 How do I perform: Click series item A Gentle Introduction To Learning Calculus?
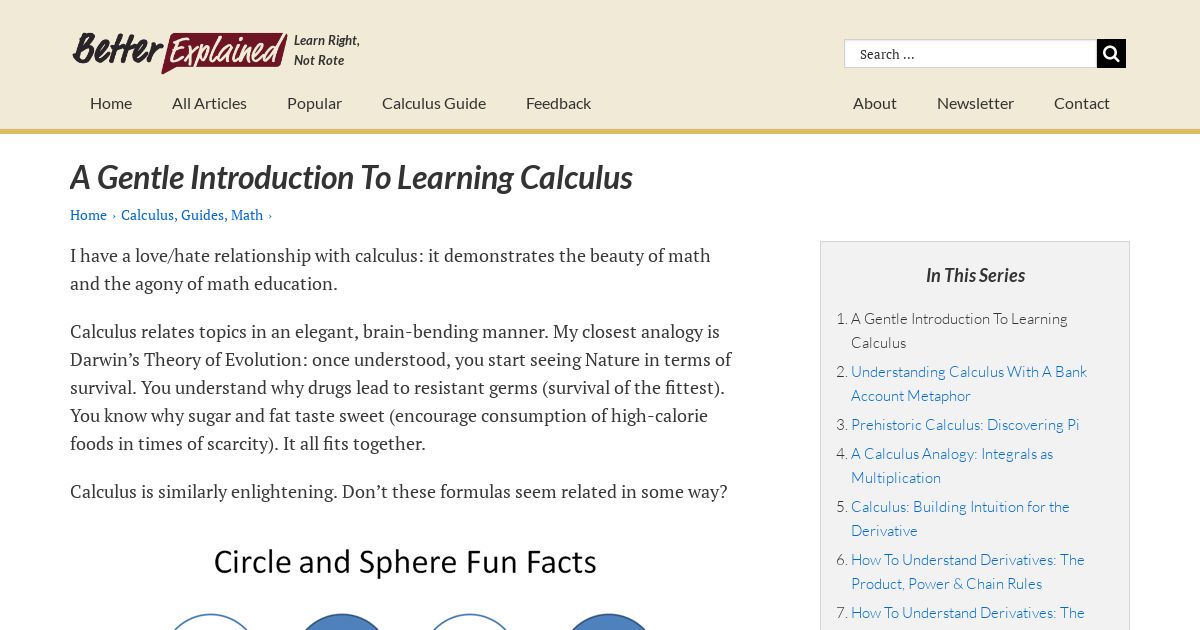(x=959, y=330)
